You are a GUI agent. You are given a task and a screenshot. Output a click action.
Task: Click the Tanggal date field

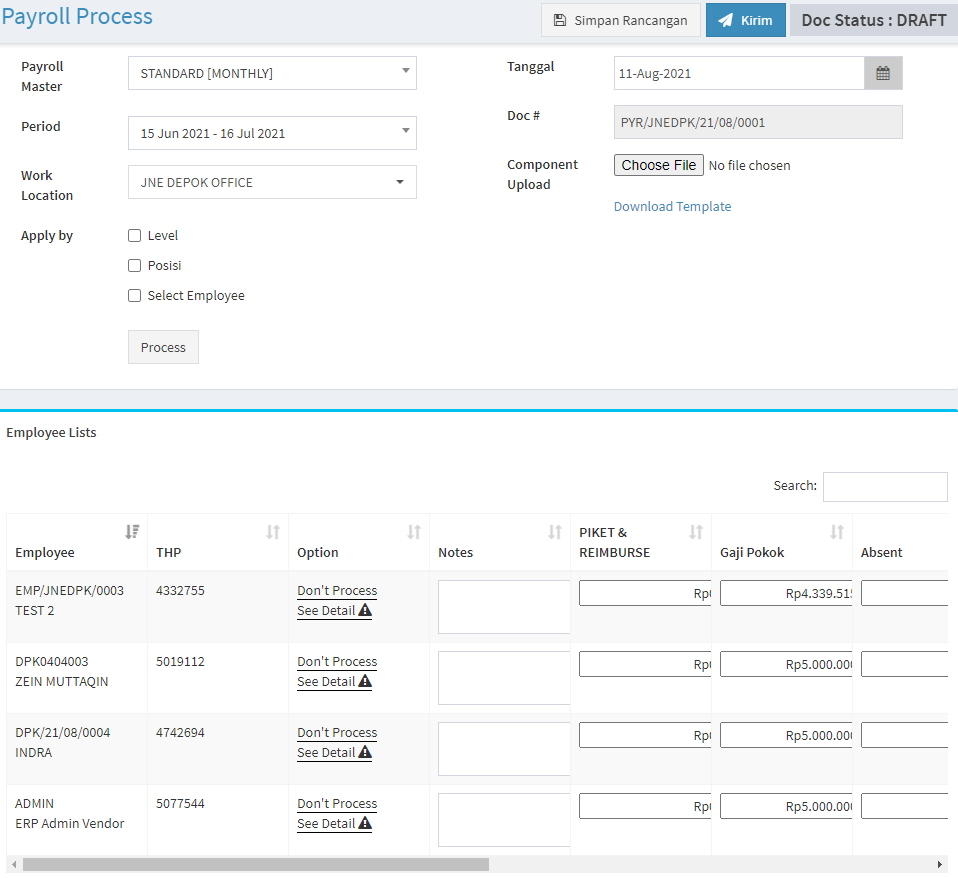(739, 73)
